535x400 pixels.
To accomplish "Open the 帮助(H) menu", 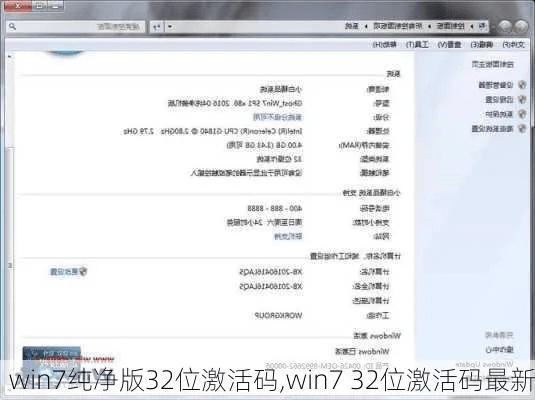I will pyautogui.click(x=385, y=45).
